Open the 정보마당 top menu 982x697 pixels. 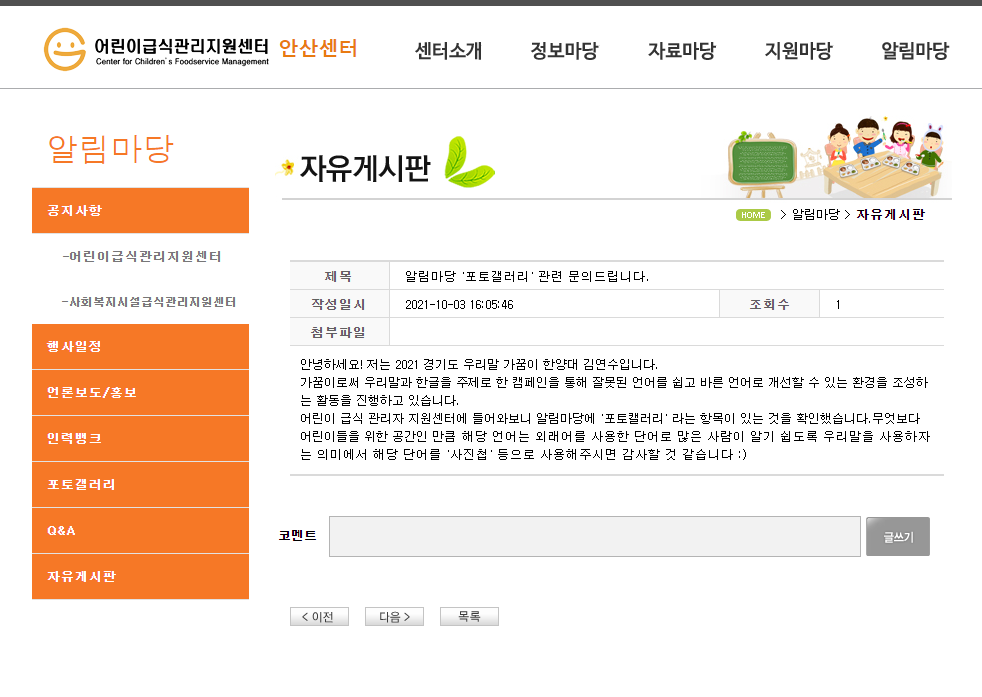point(564,51)
